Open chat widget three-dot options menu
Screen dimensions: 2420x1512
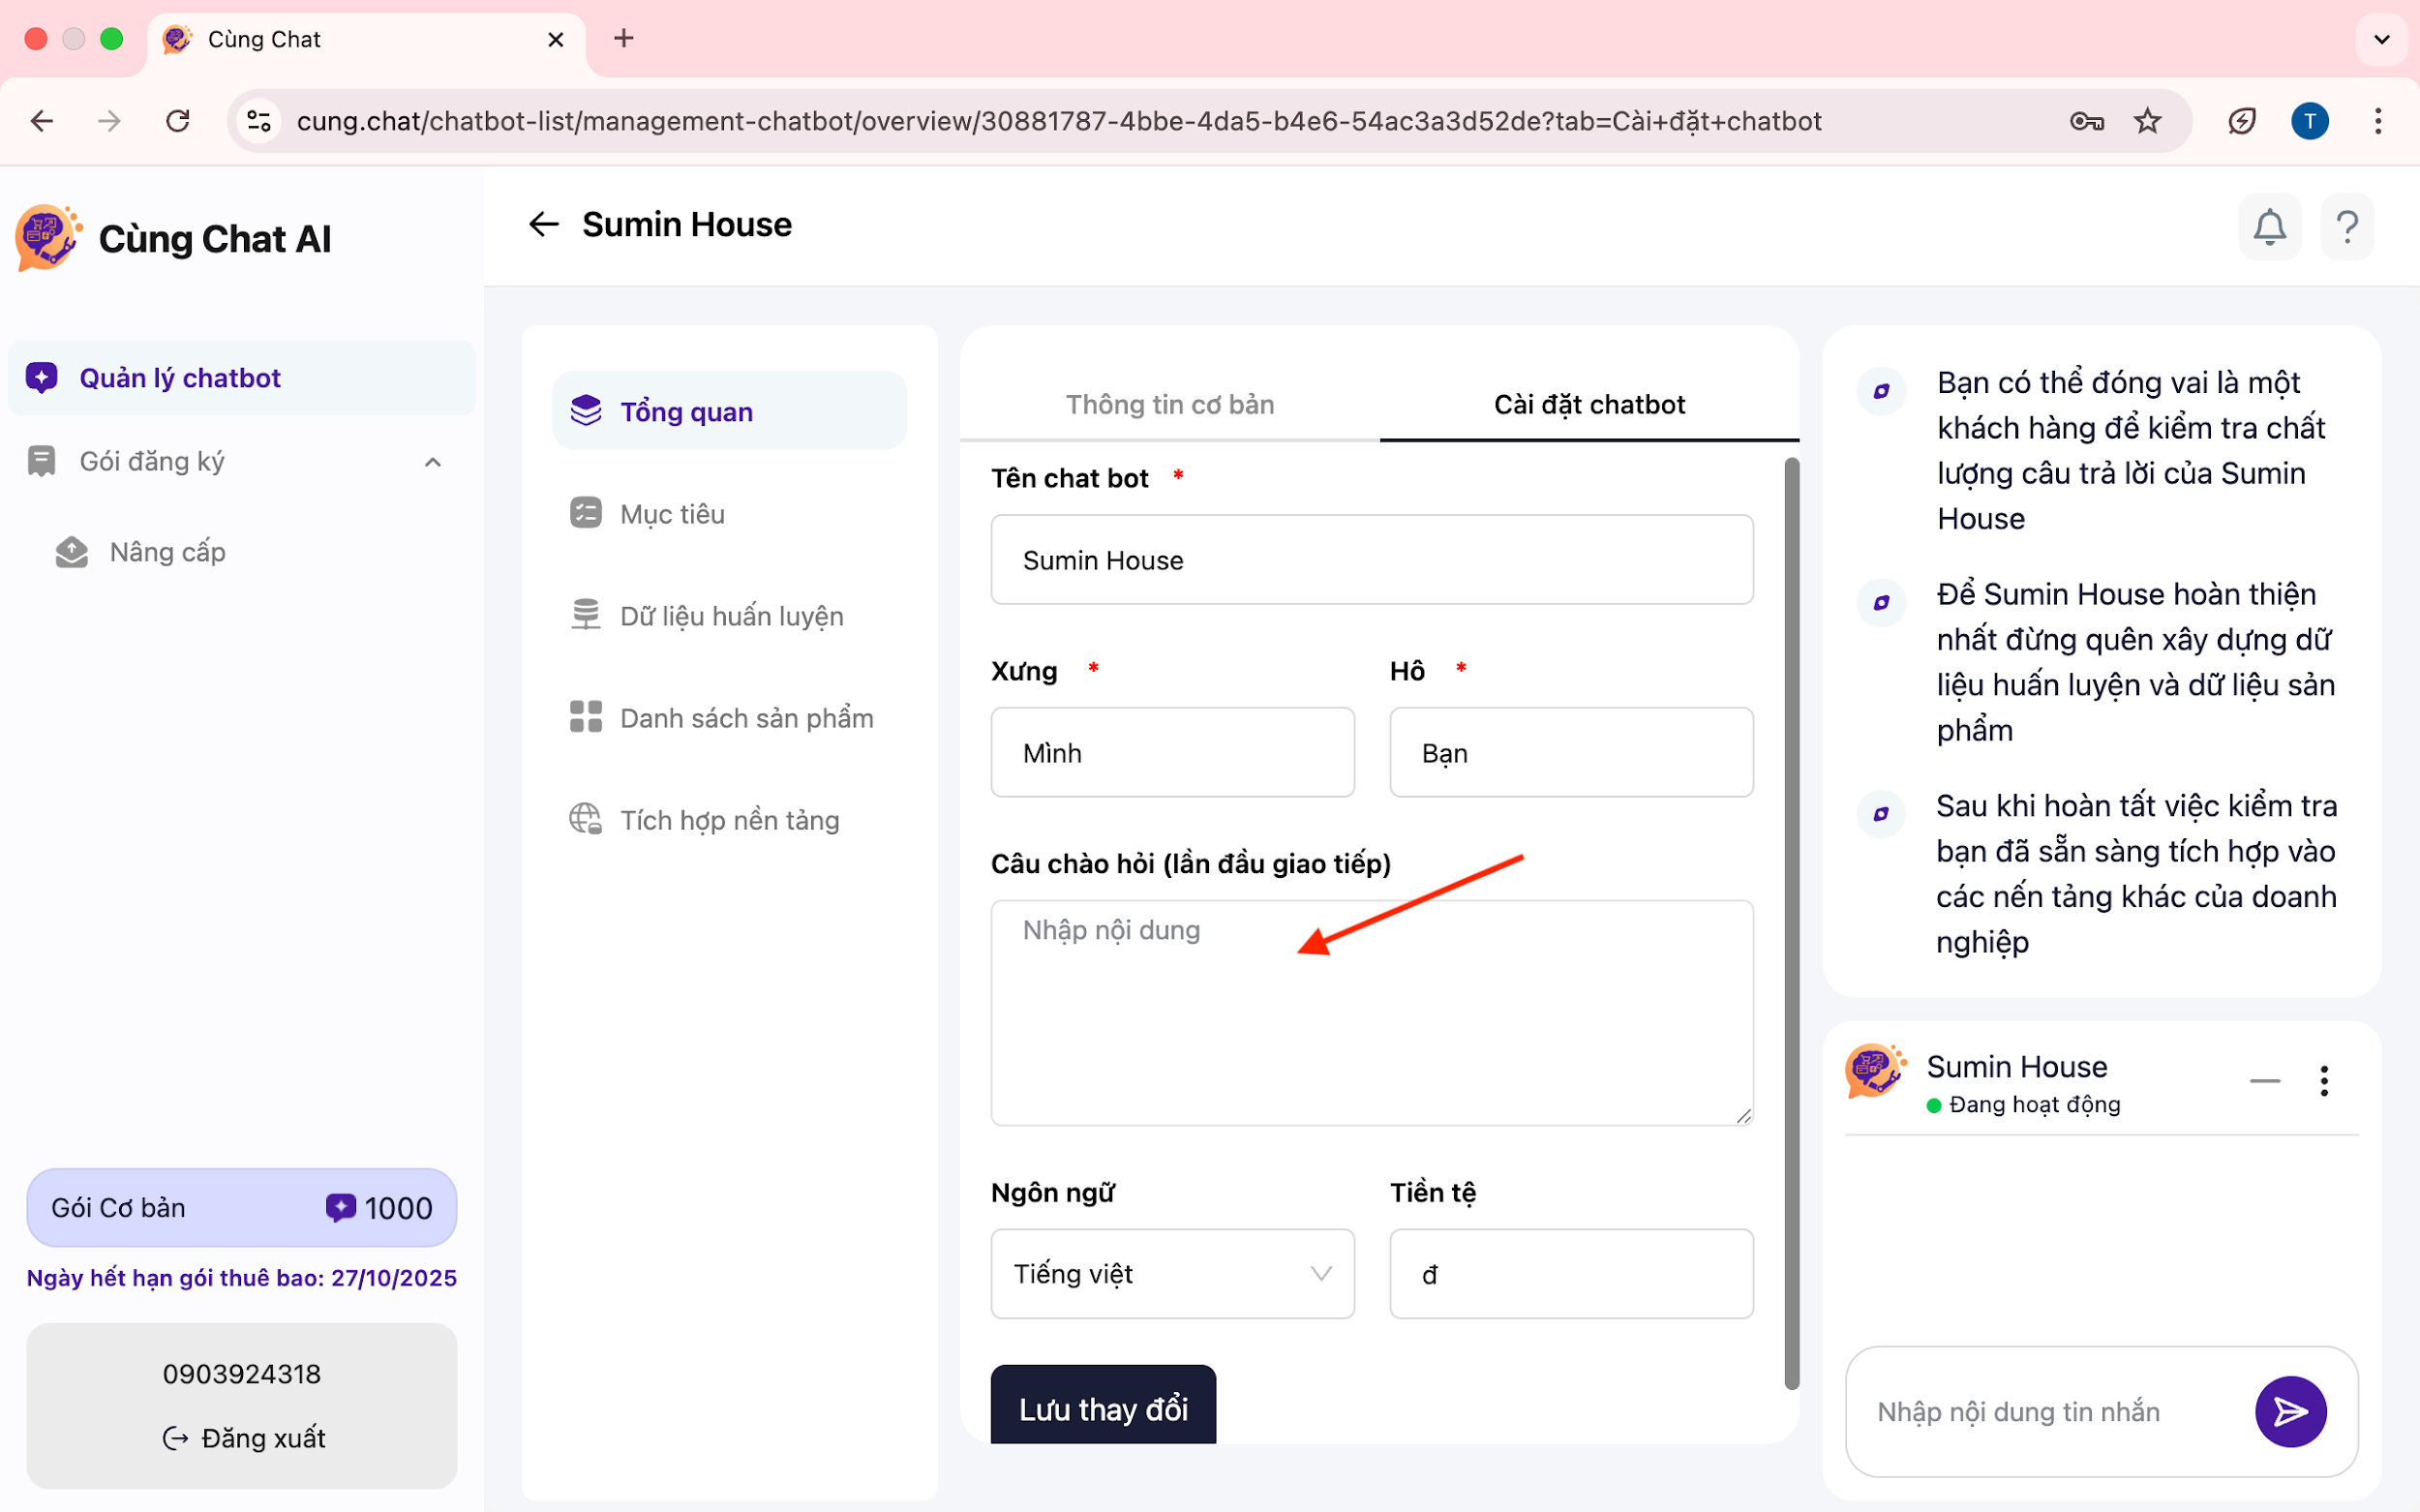pyautogui.click(x=2324, y=1081)
